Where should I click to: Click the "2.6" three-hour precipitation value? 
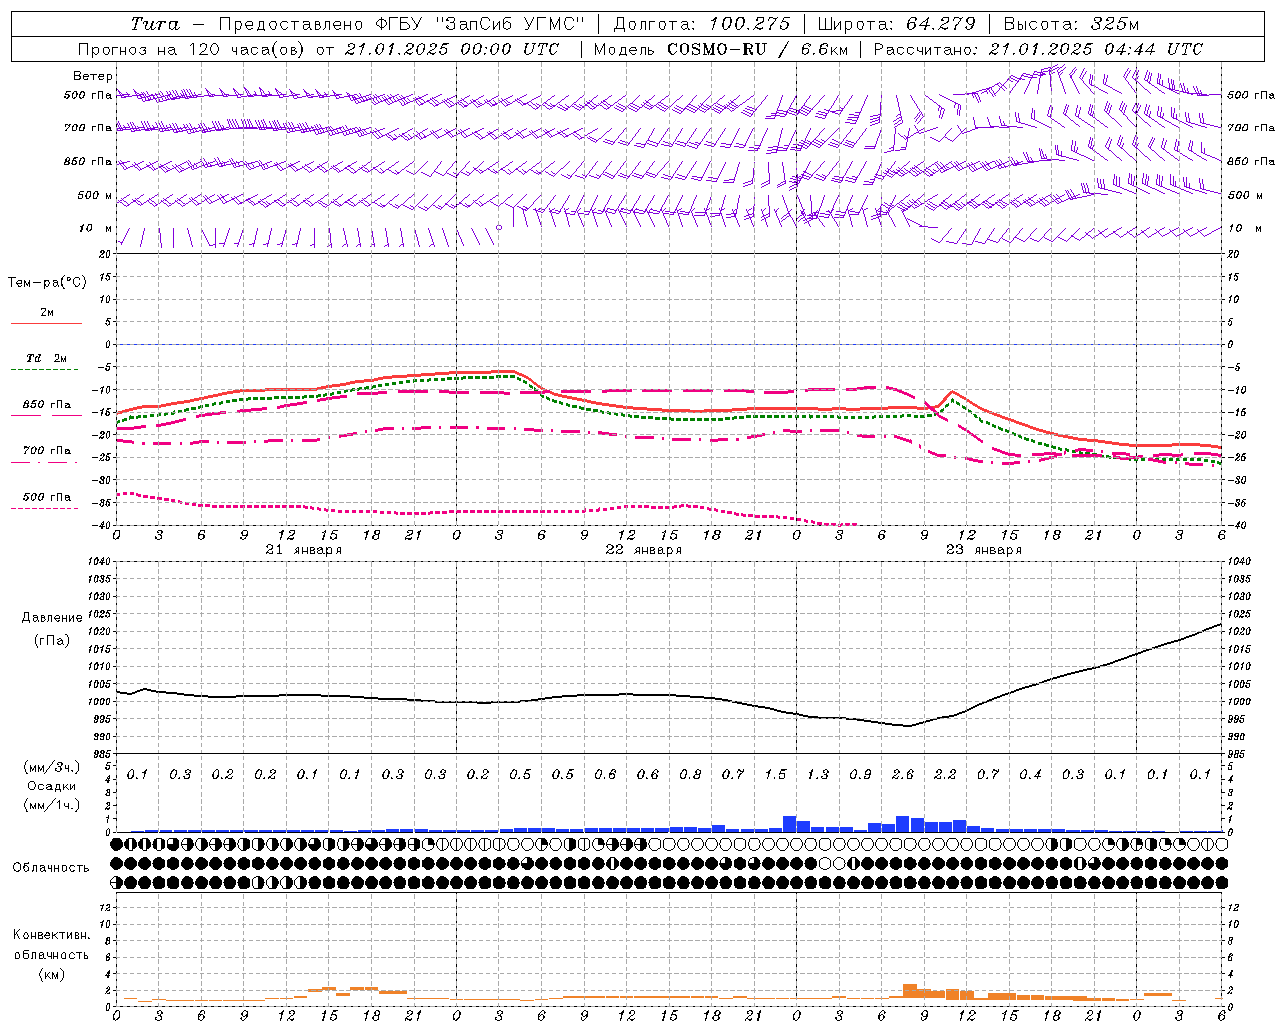click(903, 775)
